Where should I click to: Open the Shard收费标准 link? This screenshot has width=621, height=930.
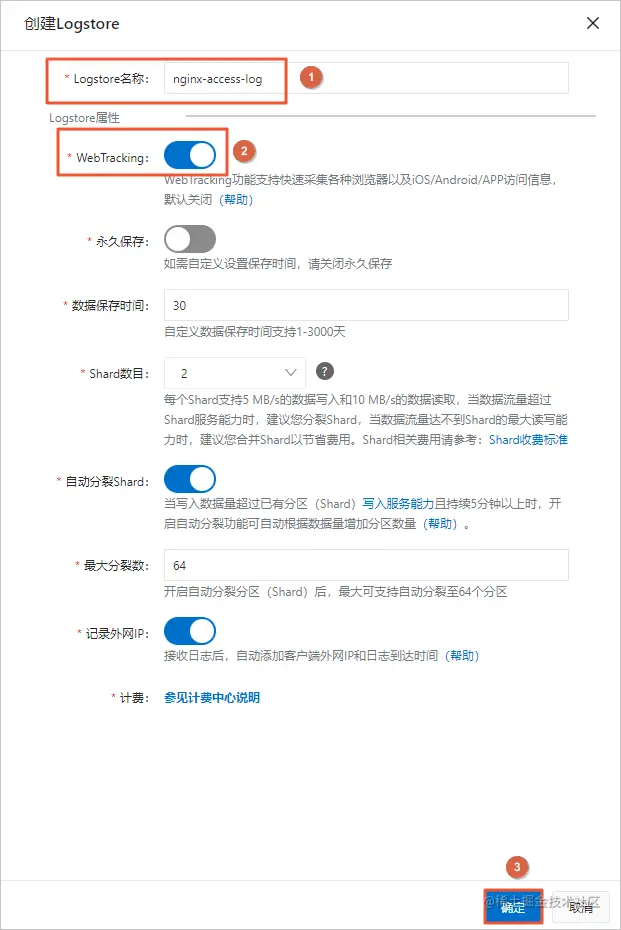click(528, 439)
